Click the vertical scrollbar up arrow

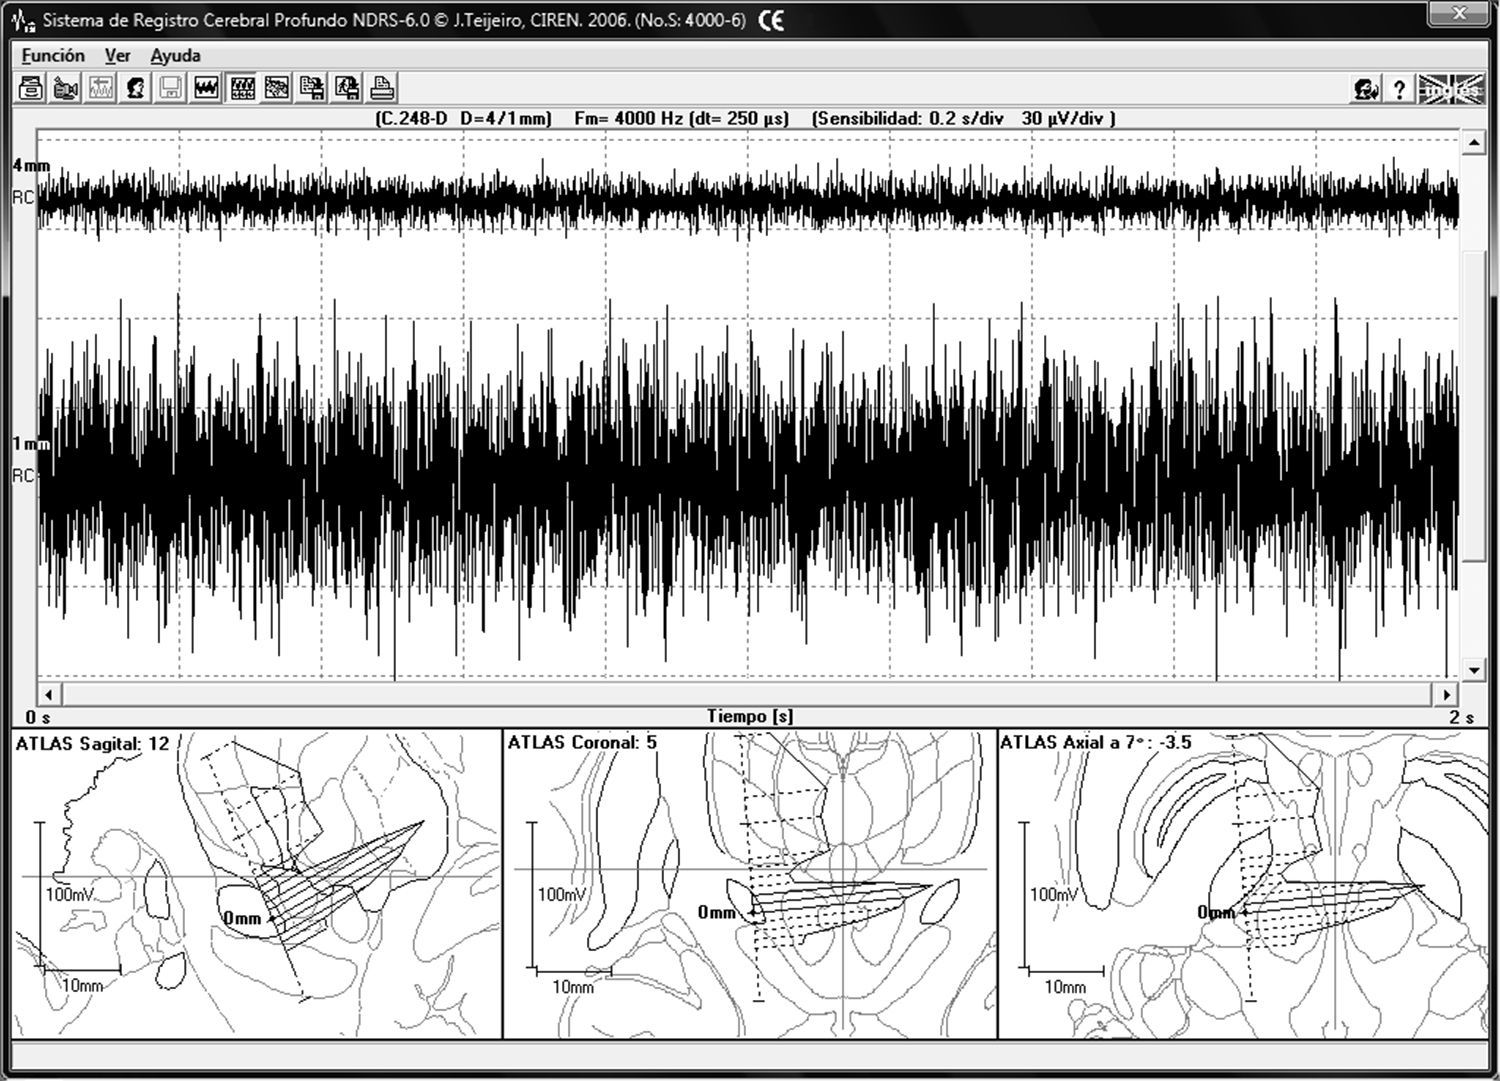click(1473, 144)
